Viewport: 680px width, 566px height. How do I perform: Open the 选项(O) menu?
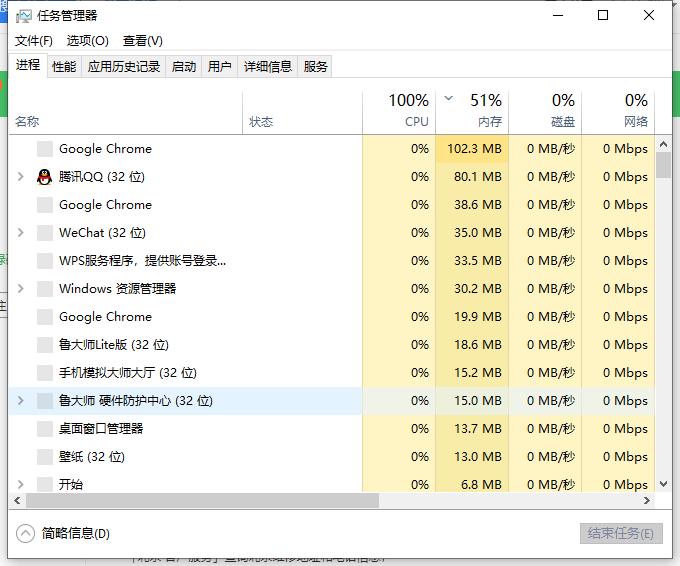[x=88, y=41]
